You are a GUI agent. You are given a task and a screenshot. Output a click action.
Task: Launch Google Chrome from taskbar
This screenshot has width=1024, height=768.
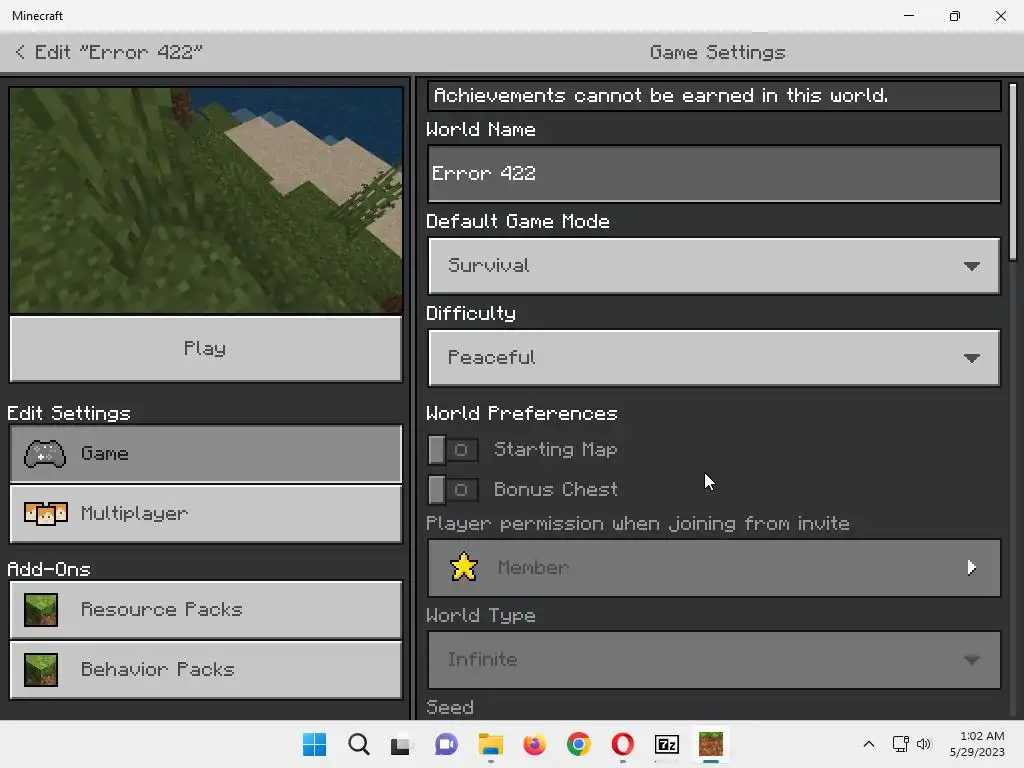tap(579, 744)
